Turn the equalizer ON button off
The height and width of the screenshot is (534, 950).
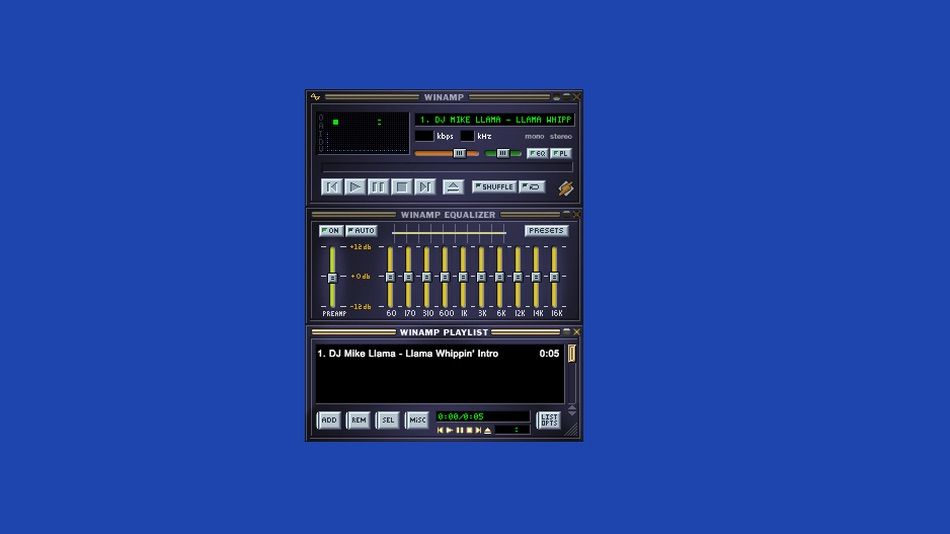[x=330, y=231]
